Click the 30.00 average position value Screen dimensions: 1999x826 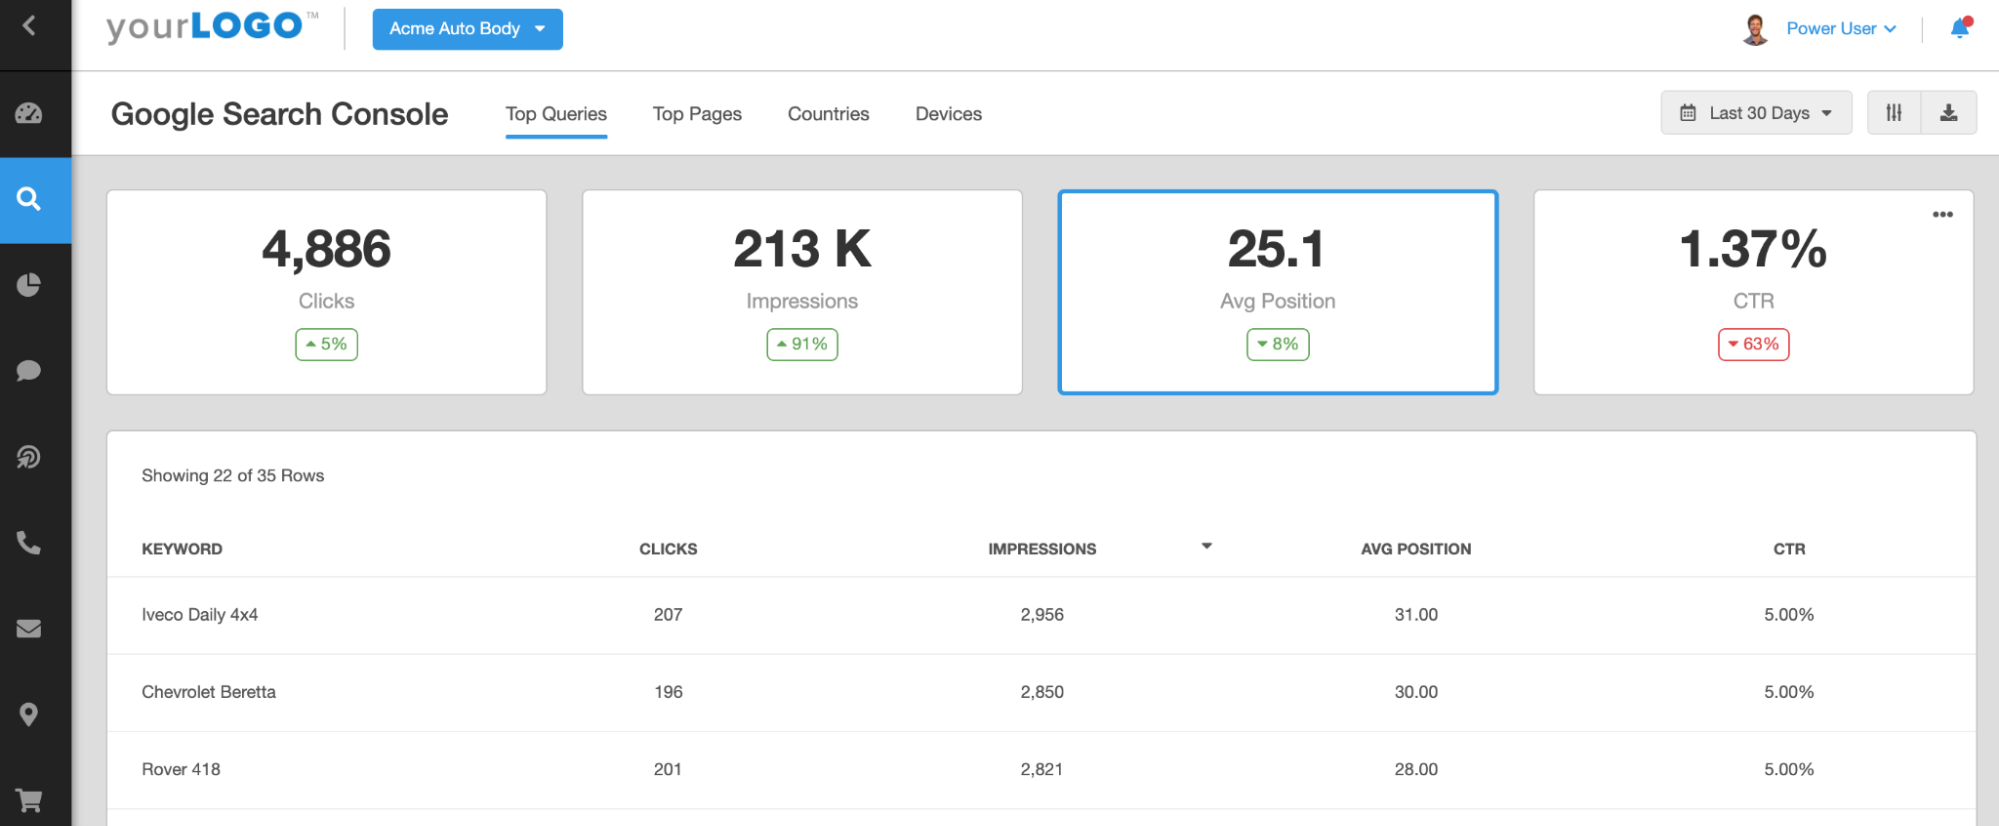point(1416,692)
